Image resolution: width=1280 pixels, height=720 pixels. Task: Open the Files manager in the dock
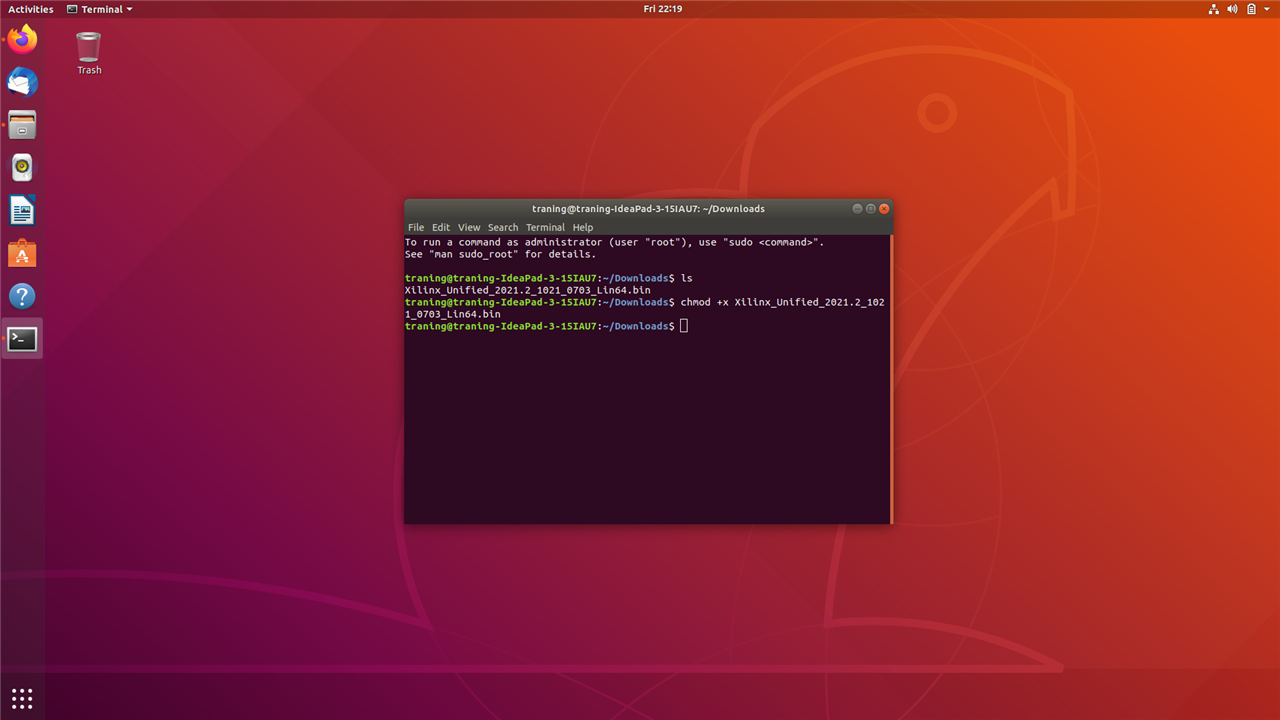pos(22,125)
